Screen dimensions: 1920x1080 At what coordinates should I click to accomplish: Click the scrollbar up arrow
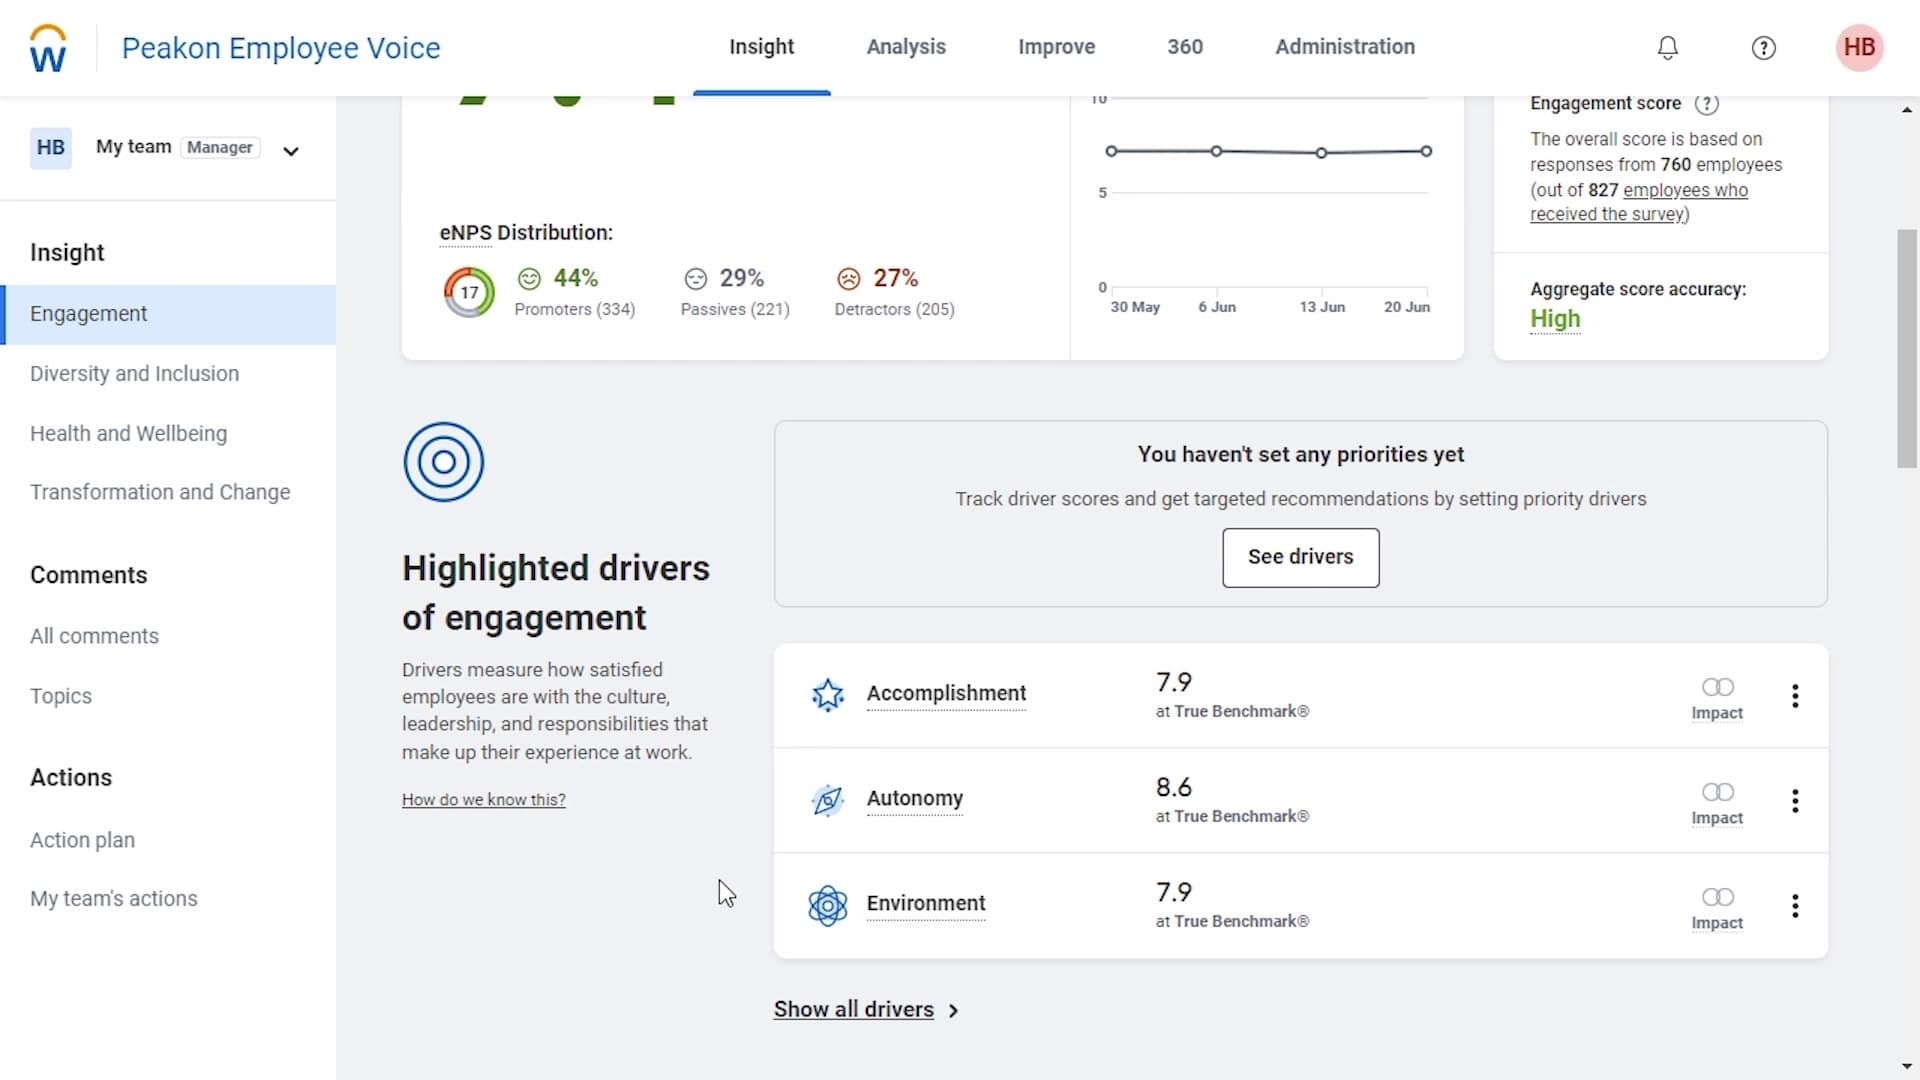coord(1907,110)
